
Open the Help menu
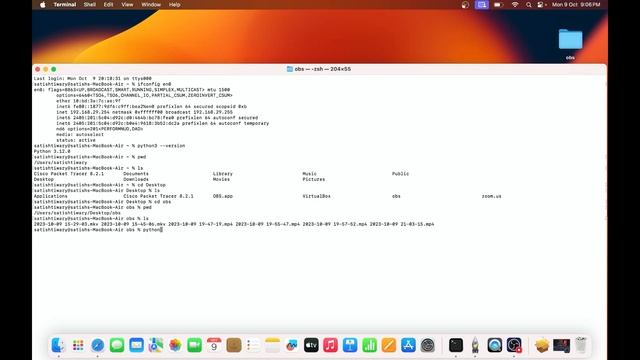tap(174, 4)
